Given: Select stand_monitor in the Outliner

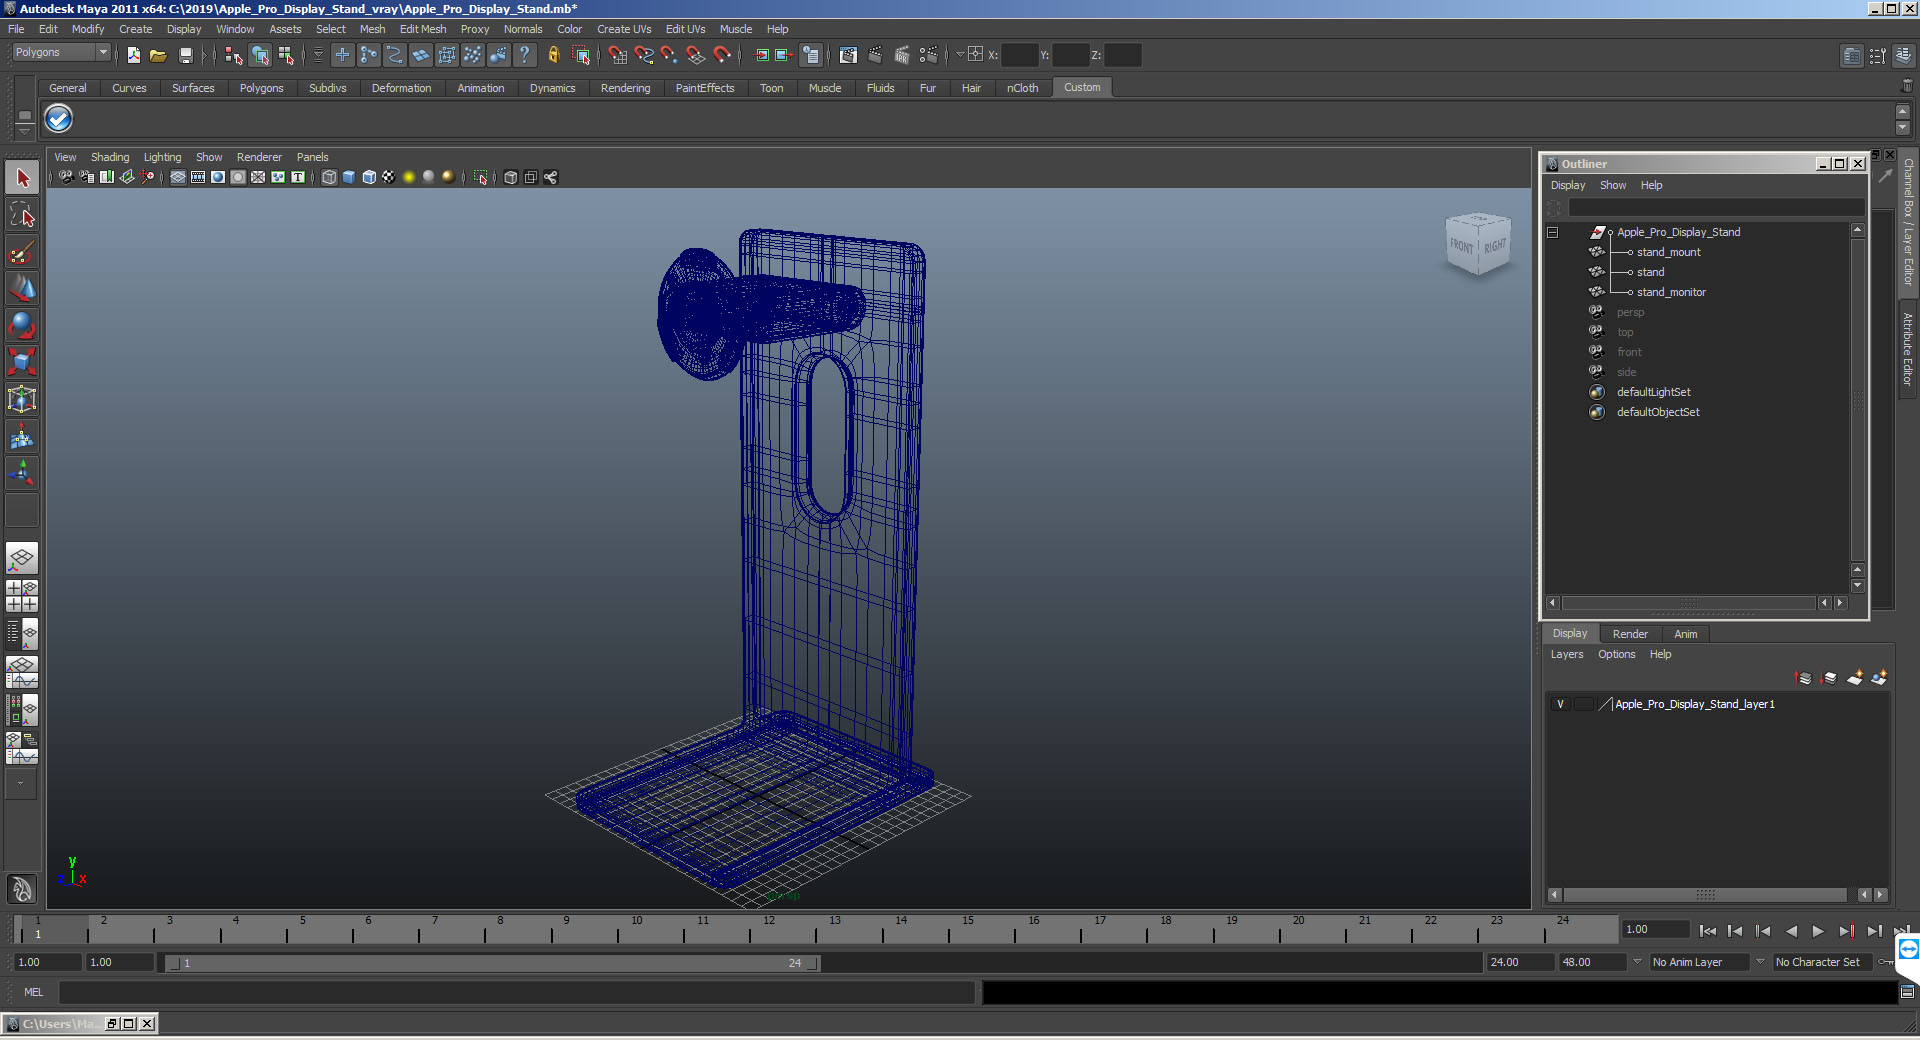Looking at the screenshot, I should pyautogui.click(x=1671, y=292).
